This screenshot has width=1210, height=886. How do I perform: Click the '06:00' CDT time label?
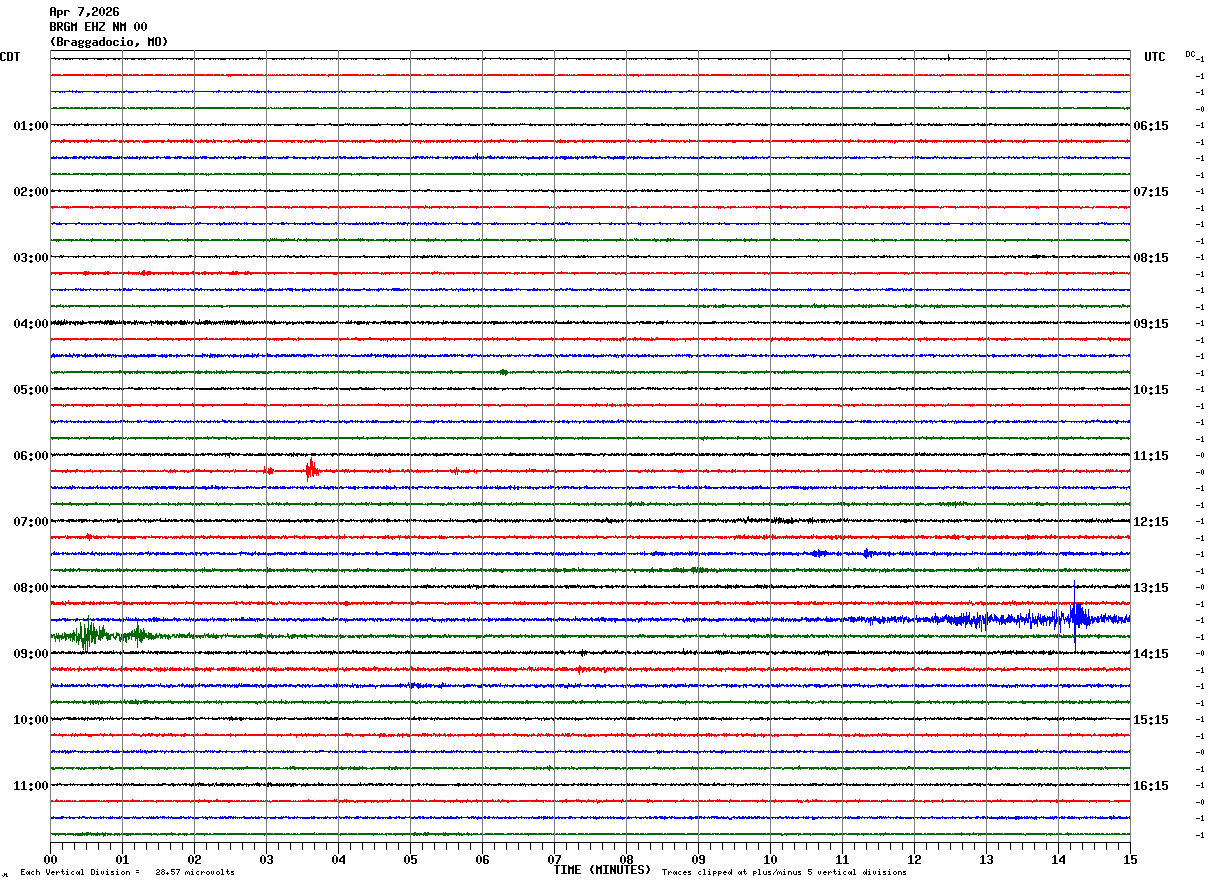click(31, 456)
